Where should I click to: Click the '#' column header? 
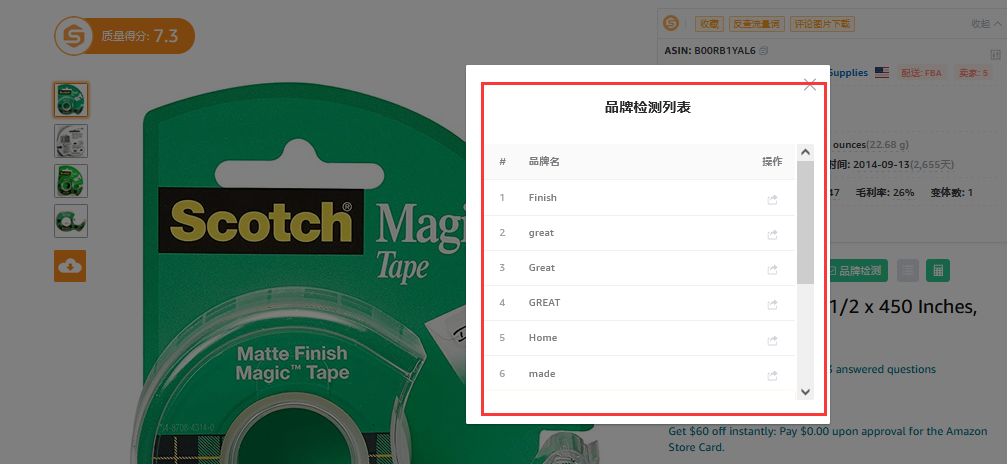click(503, 161)
